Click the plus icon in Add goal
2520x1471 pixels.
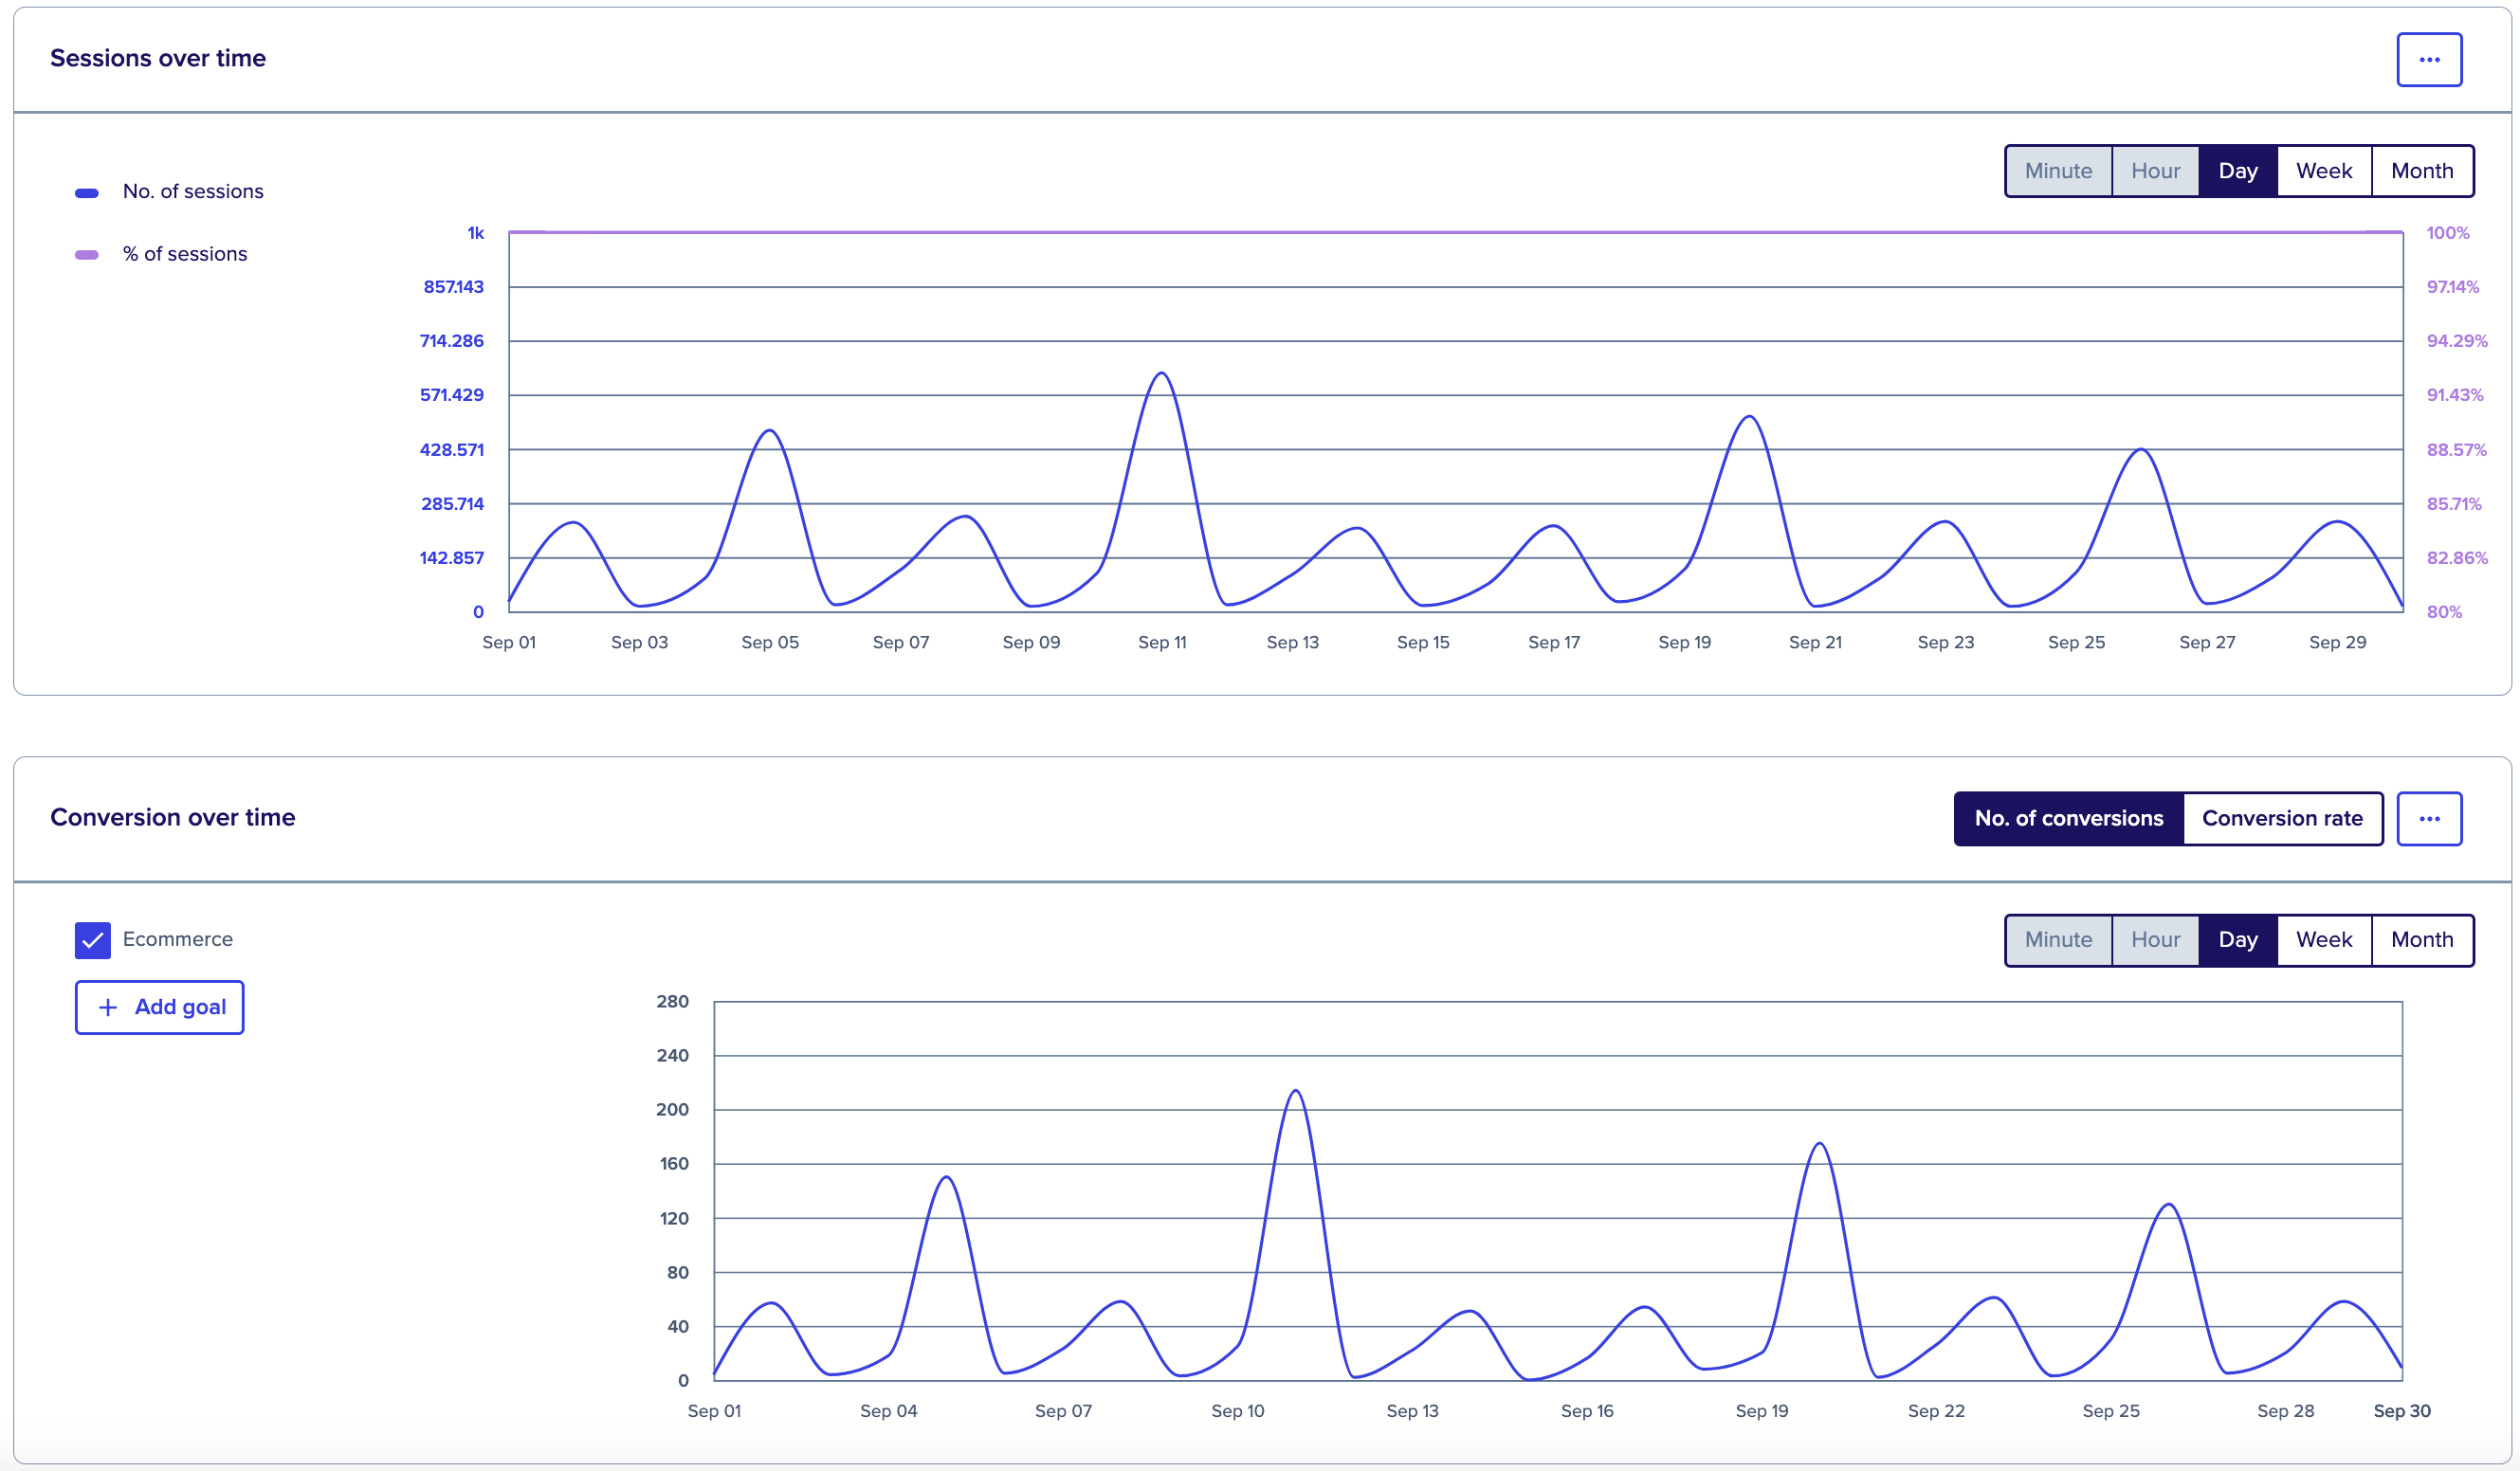click(x=108, y=1007)
